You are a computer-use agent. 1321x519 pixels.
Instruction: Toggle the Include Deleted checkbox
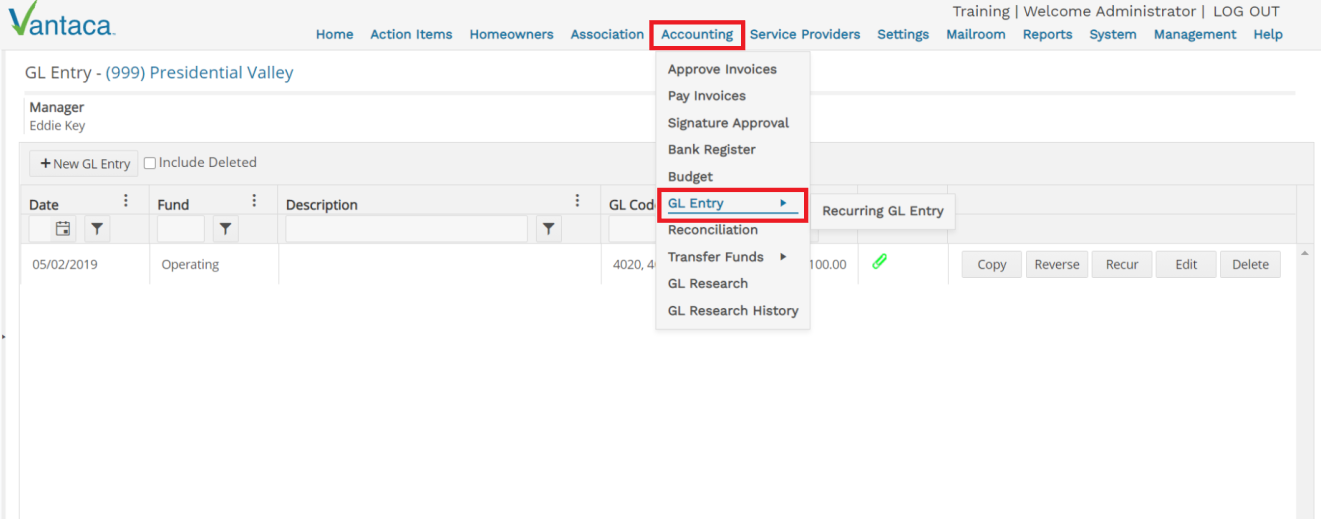coord(150,163)
